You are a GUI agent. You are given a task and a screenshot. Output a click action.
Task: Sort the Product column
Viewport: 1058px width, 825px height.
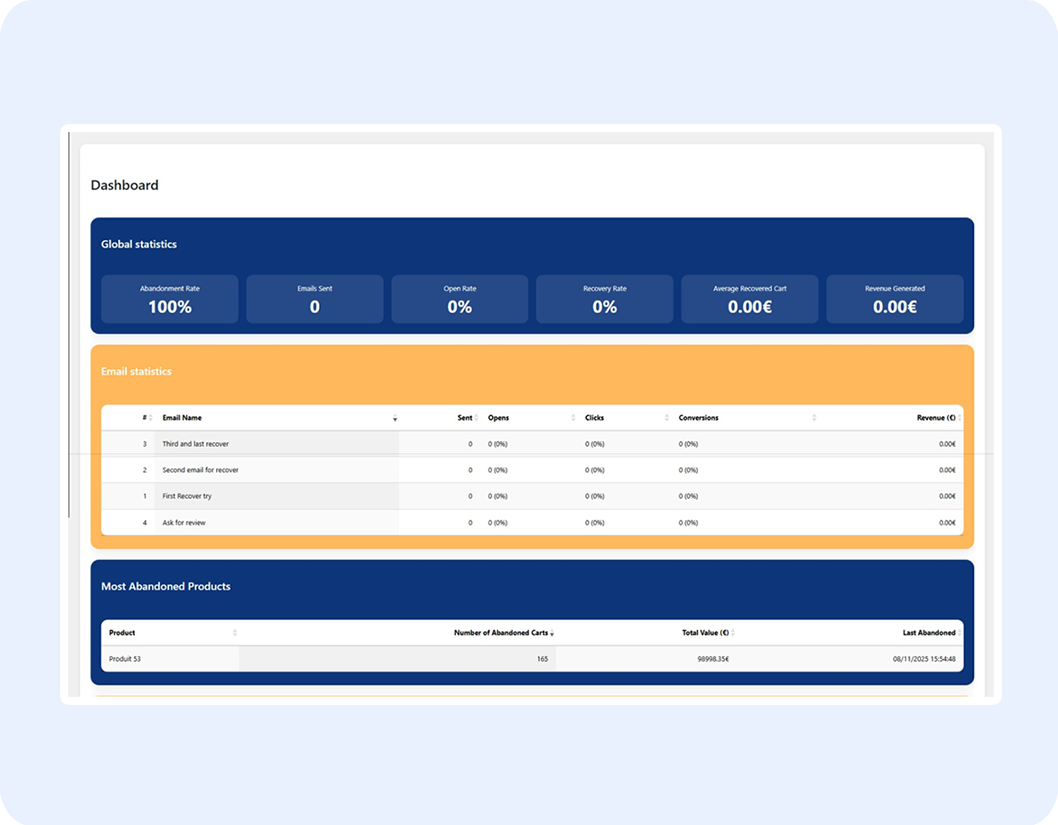click(235, 632)
